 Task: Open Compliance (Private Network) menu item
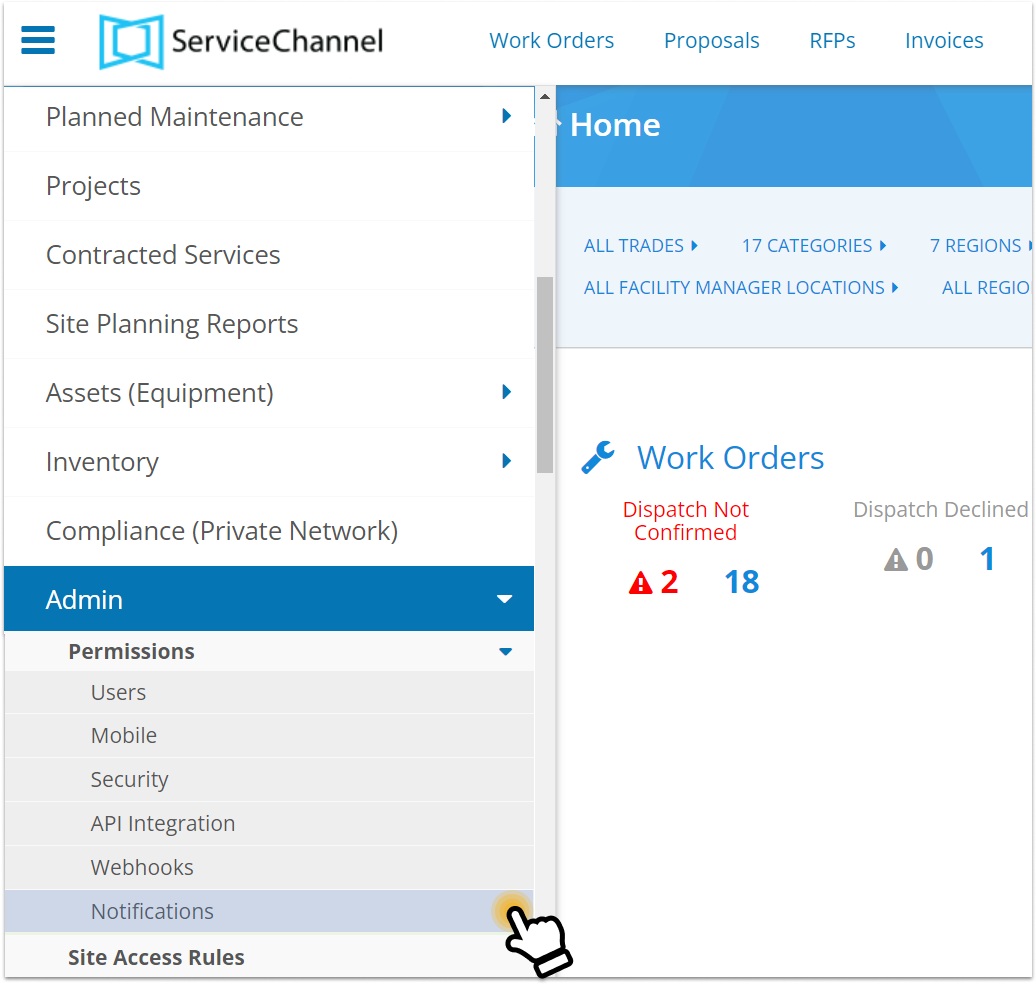tap(270, 531)
